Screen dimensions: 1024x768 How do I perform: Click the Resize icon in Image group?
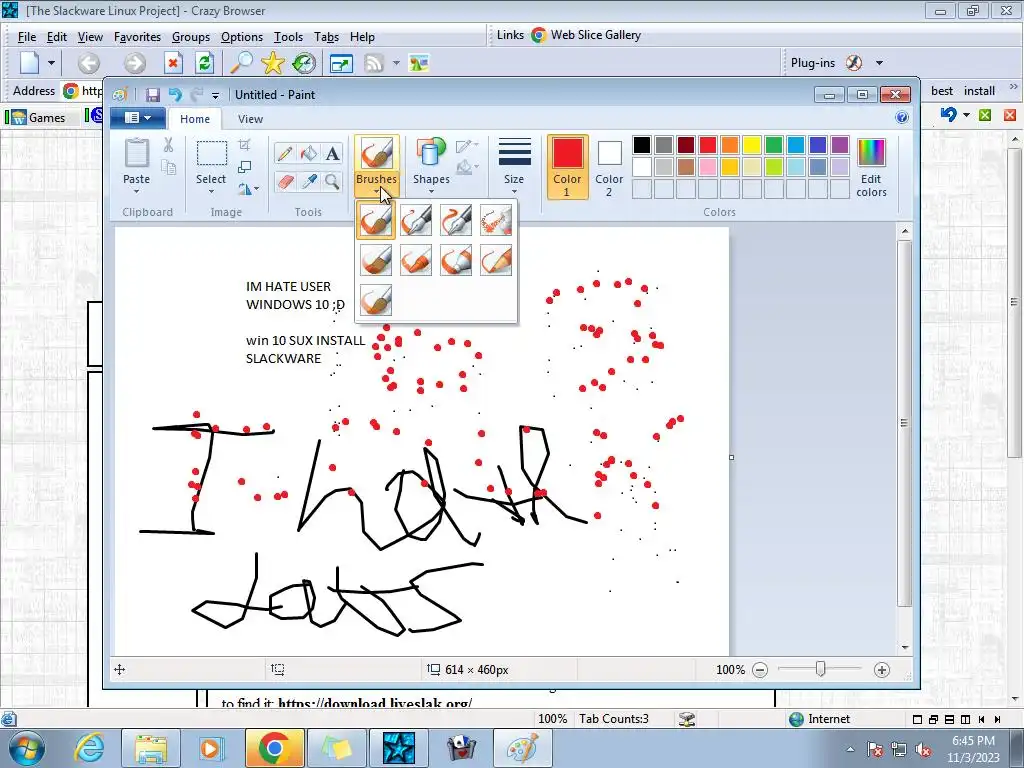coord(244,167)
